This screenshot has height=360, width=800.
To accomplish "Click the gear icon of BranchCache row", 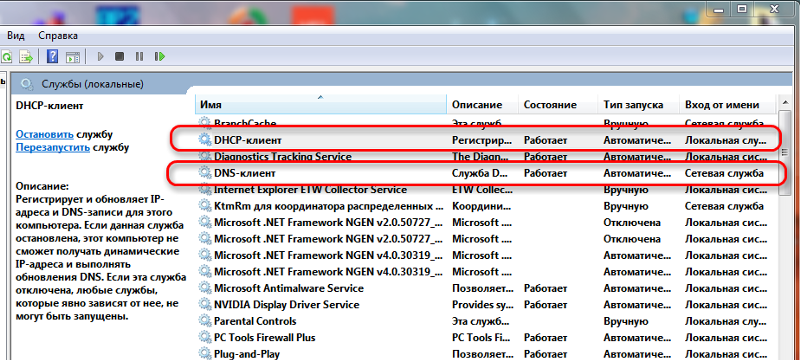I will coord(205,123).
